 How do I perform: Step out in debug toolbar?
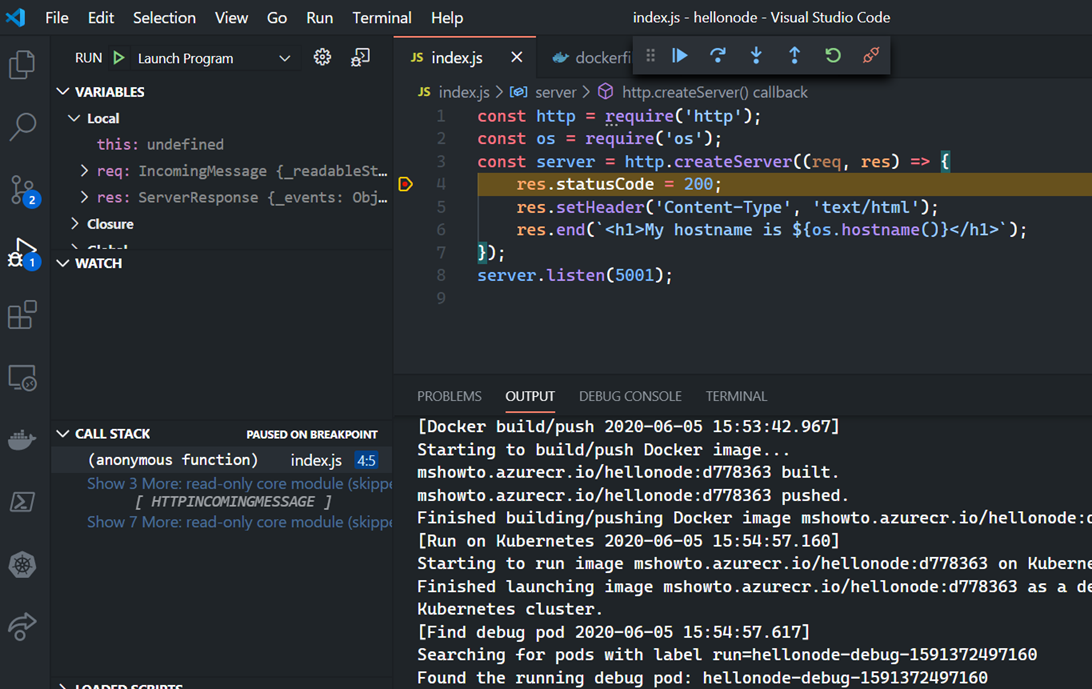pos(795,55)
